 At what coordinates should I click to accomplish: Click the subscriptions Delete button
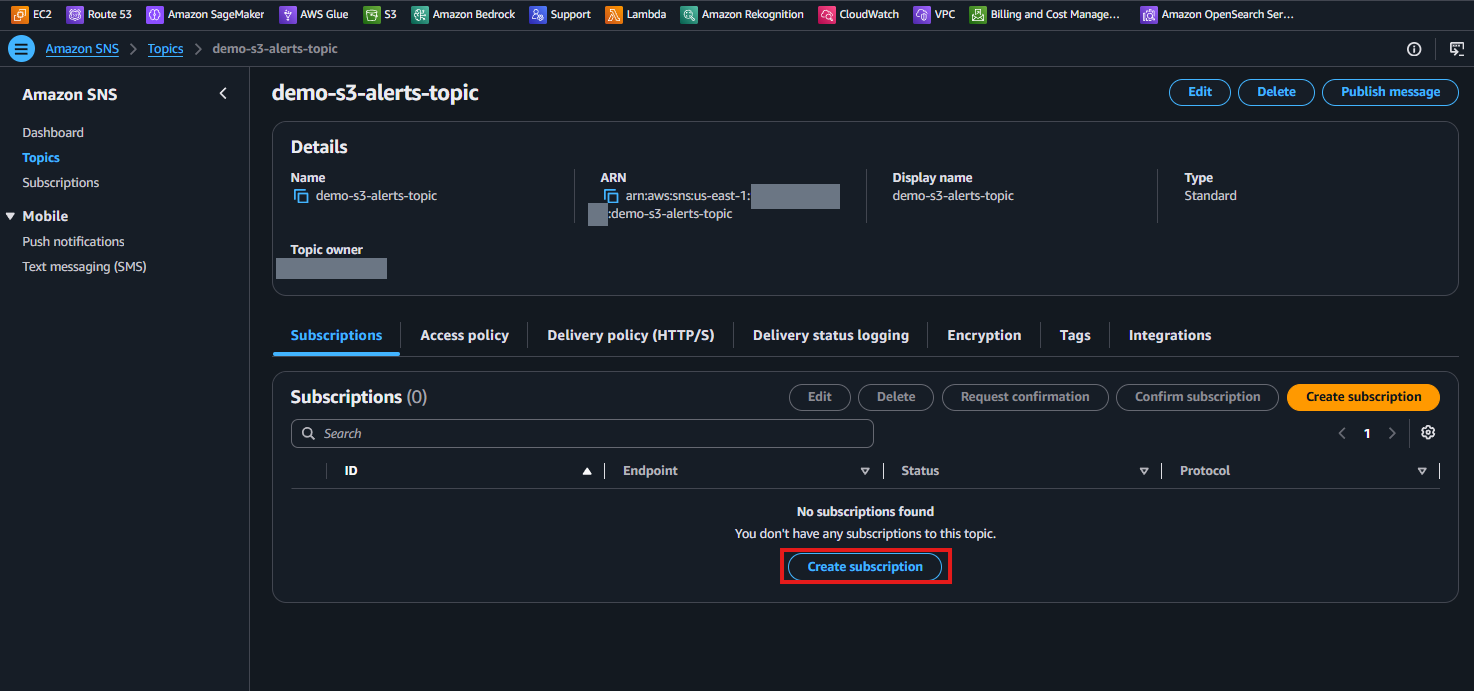point(896,397)
